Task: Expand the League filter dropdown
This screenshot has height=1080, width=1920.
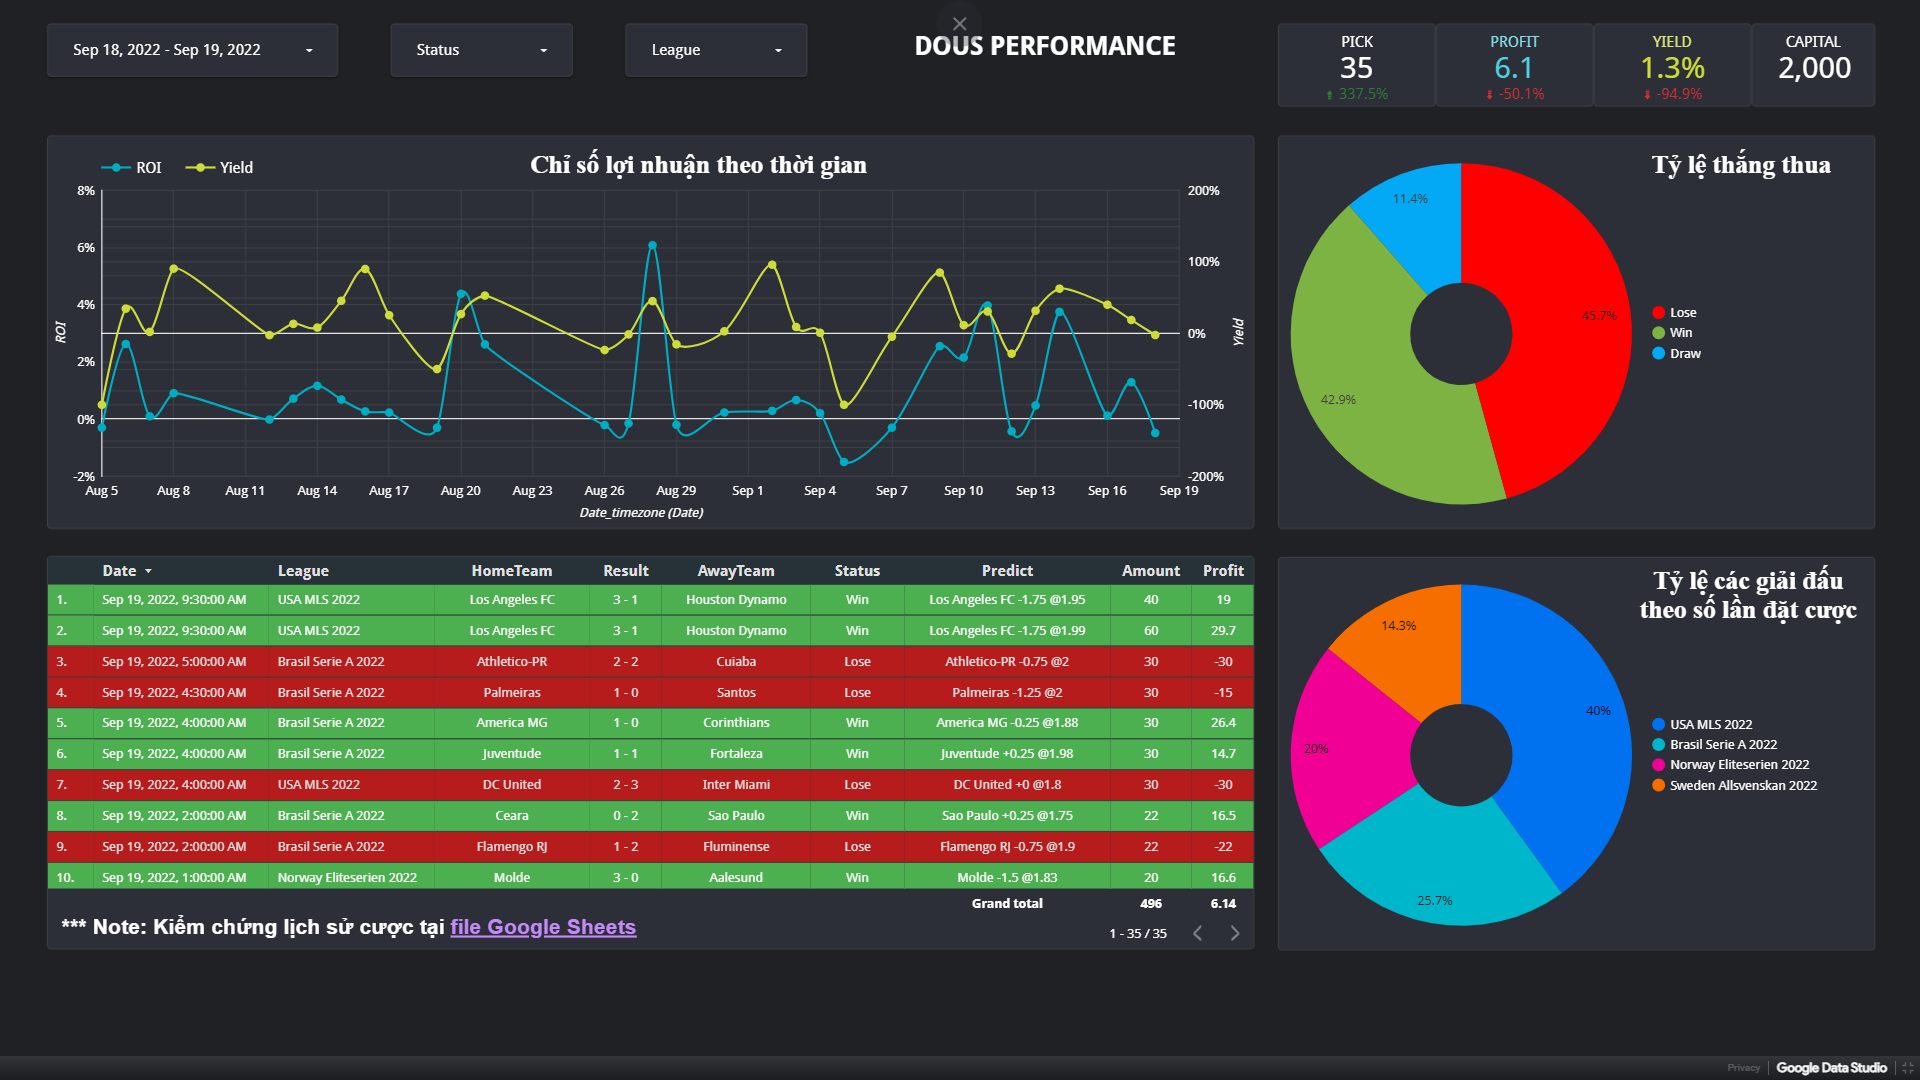Action: [715, 50]
